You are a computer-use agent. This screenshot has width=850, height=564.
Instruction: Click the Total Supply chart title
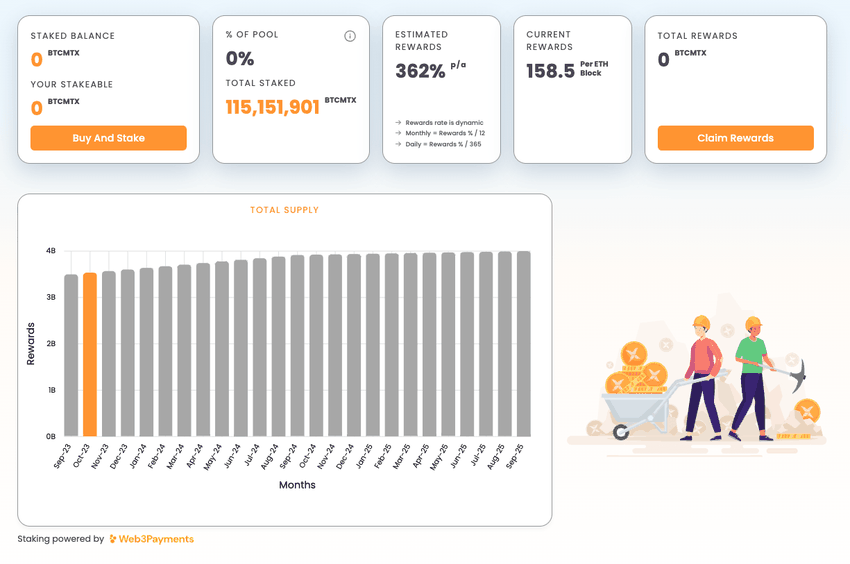[285, 210]
